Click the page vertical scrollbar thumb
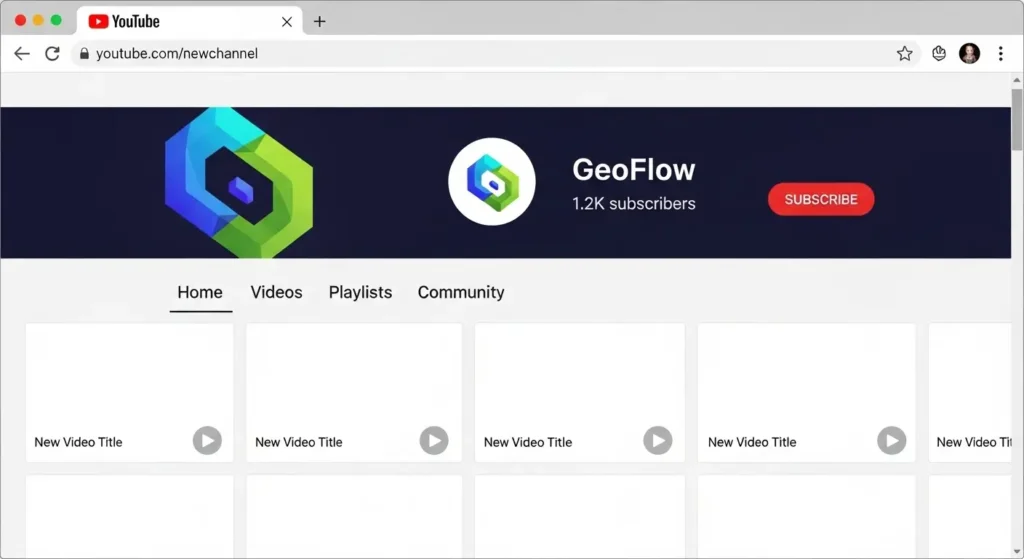1024x559 pixels. (x=1017, y=120)
